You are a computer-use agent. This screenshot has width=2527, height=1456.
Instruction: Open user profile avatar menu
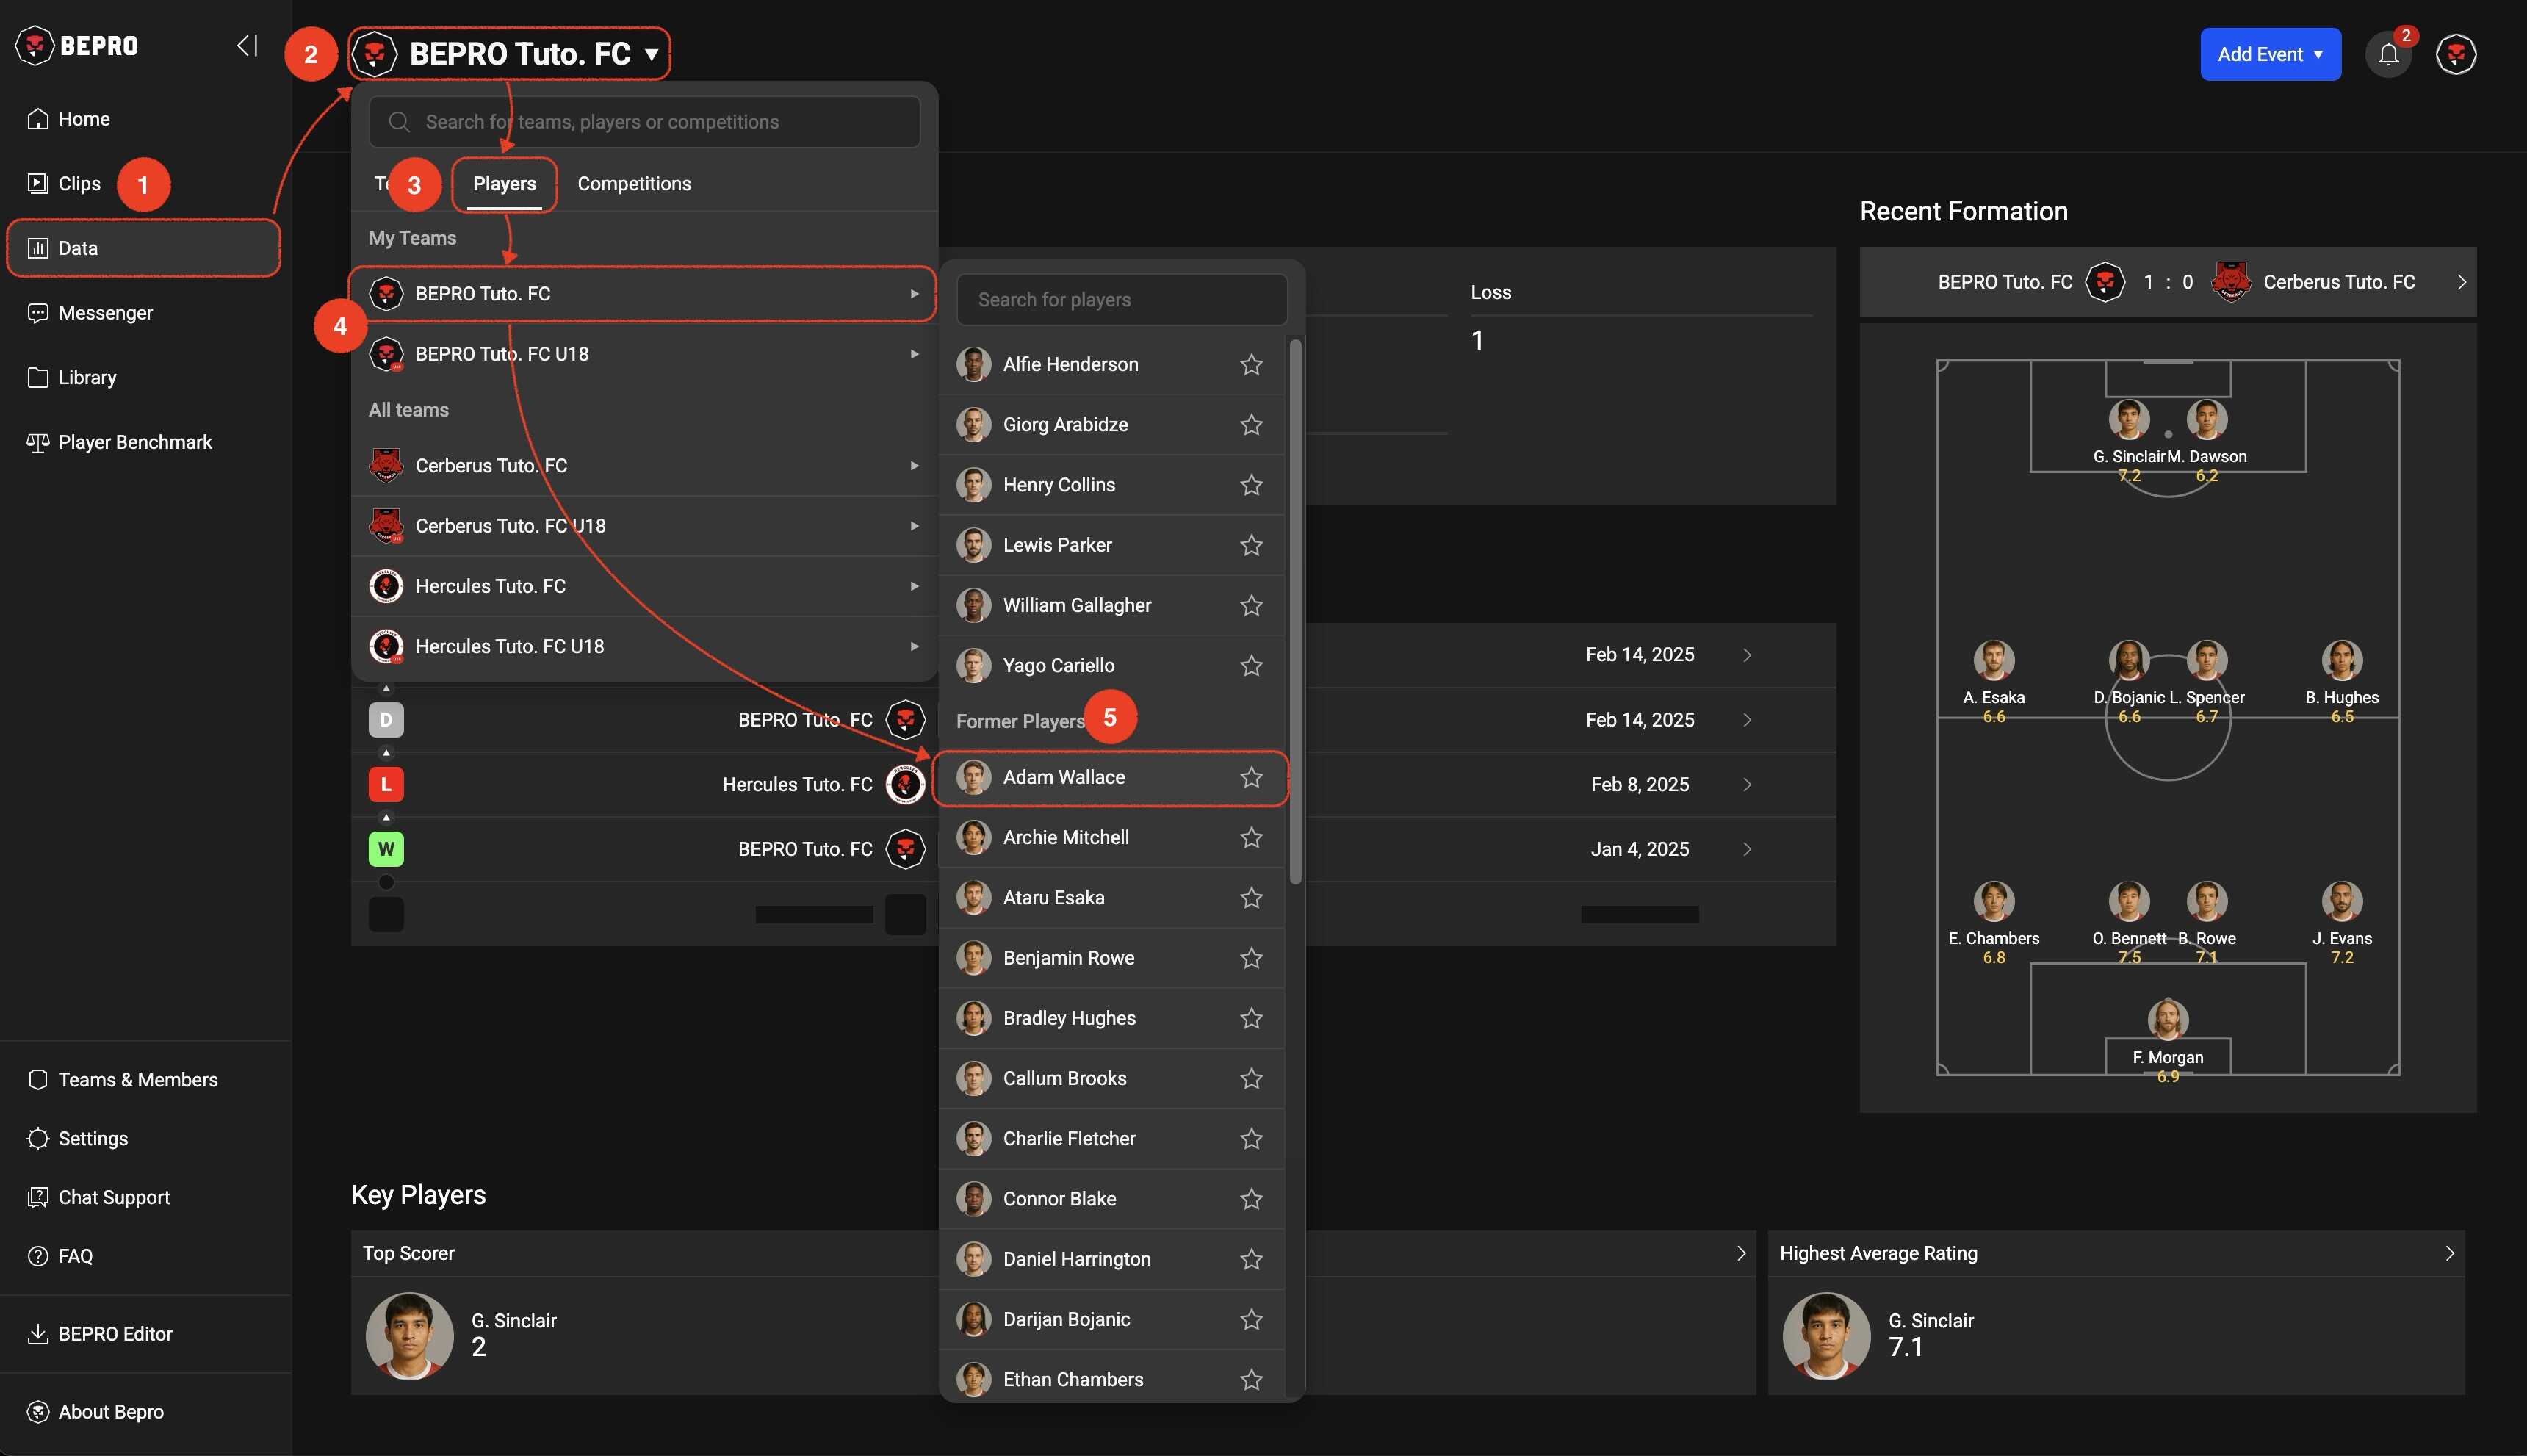(2455, 54)
